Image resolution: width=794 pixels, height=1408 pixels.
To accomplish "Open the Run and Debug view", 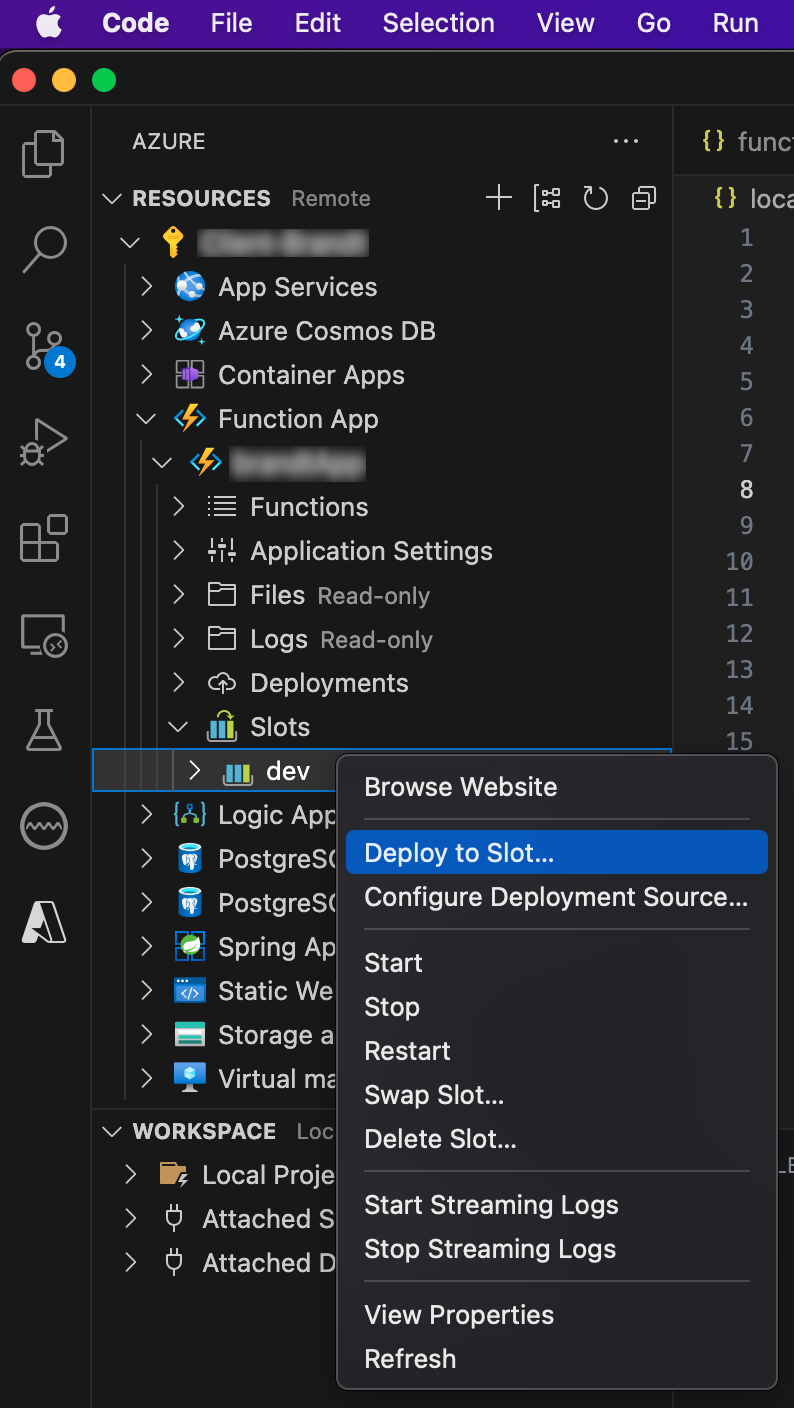I will click(42, 441).
